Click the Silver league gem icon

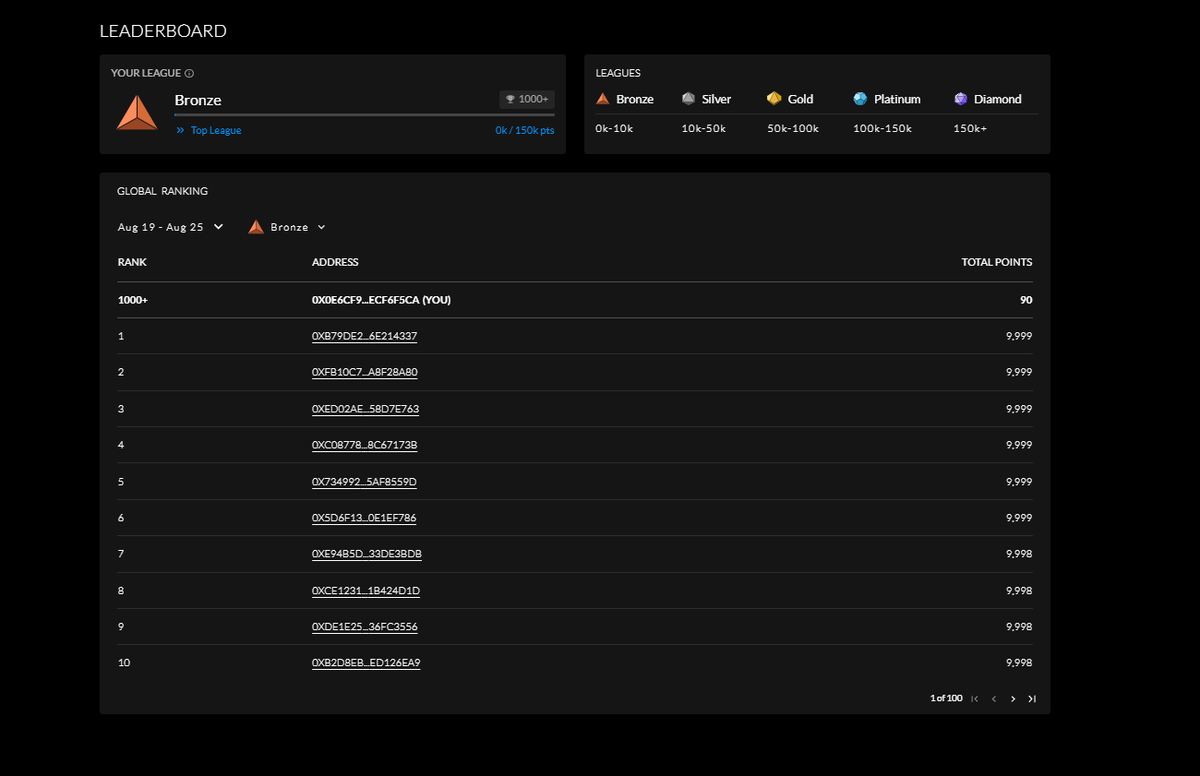[688, 99]
